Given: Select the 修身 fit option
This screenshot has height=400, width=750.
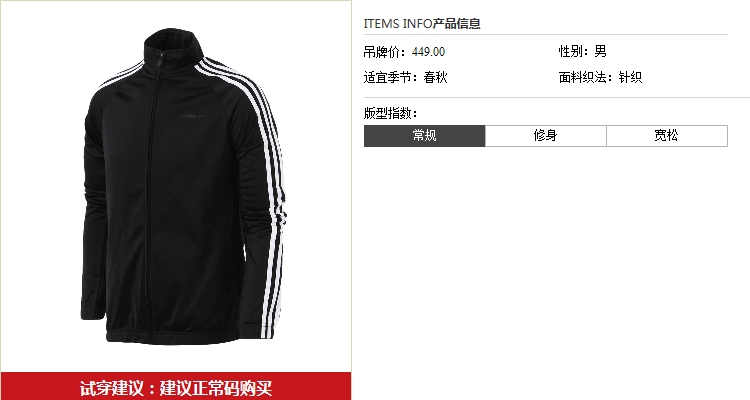Looking at the screenshot, I should point(546,136).
